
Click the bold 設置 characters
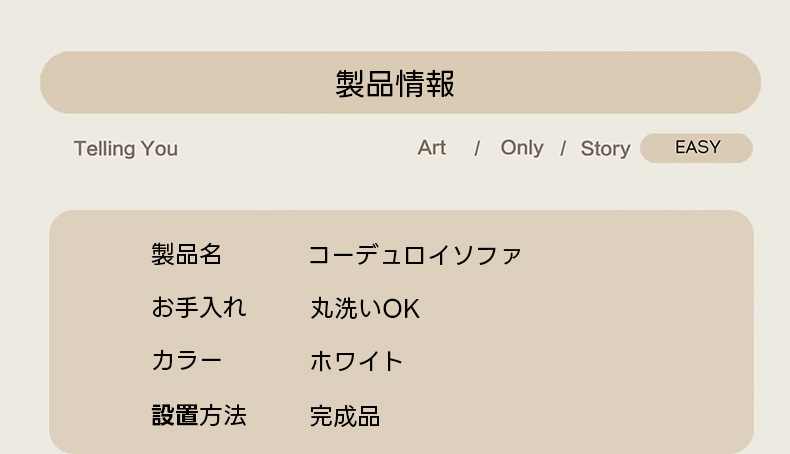click(x=175, y=415)
